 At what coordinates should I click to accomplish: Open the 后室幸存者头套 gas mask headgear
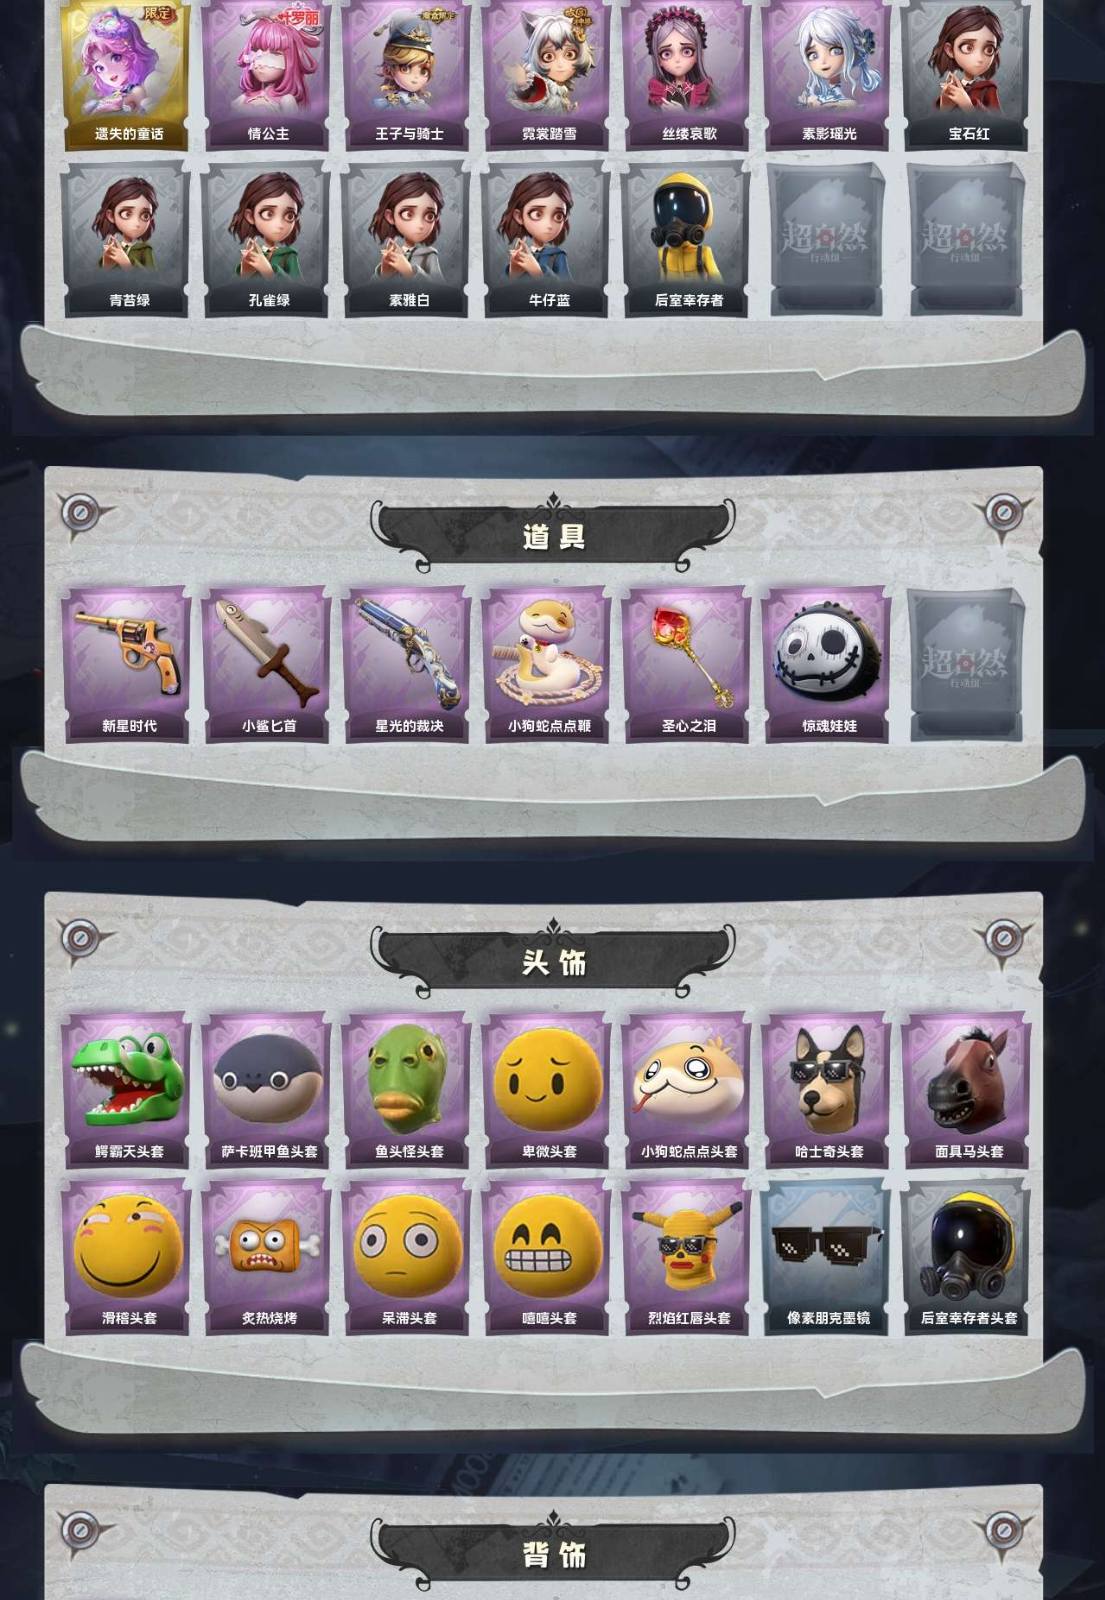coord(967,1257)
